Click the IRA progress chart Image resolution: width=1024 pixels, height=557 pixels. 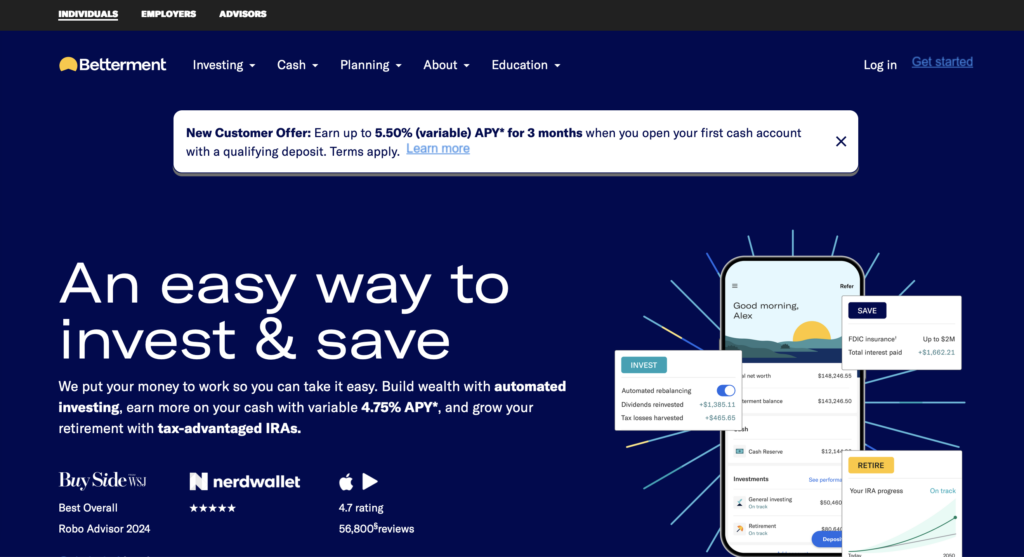(x=902, y=528)
